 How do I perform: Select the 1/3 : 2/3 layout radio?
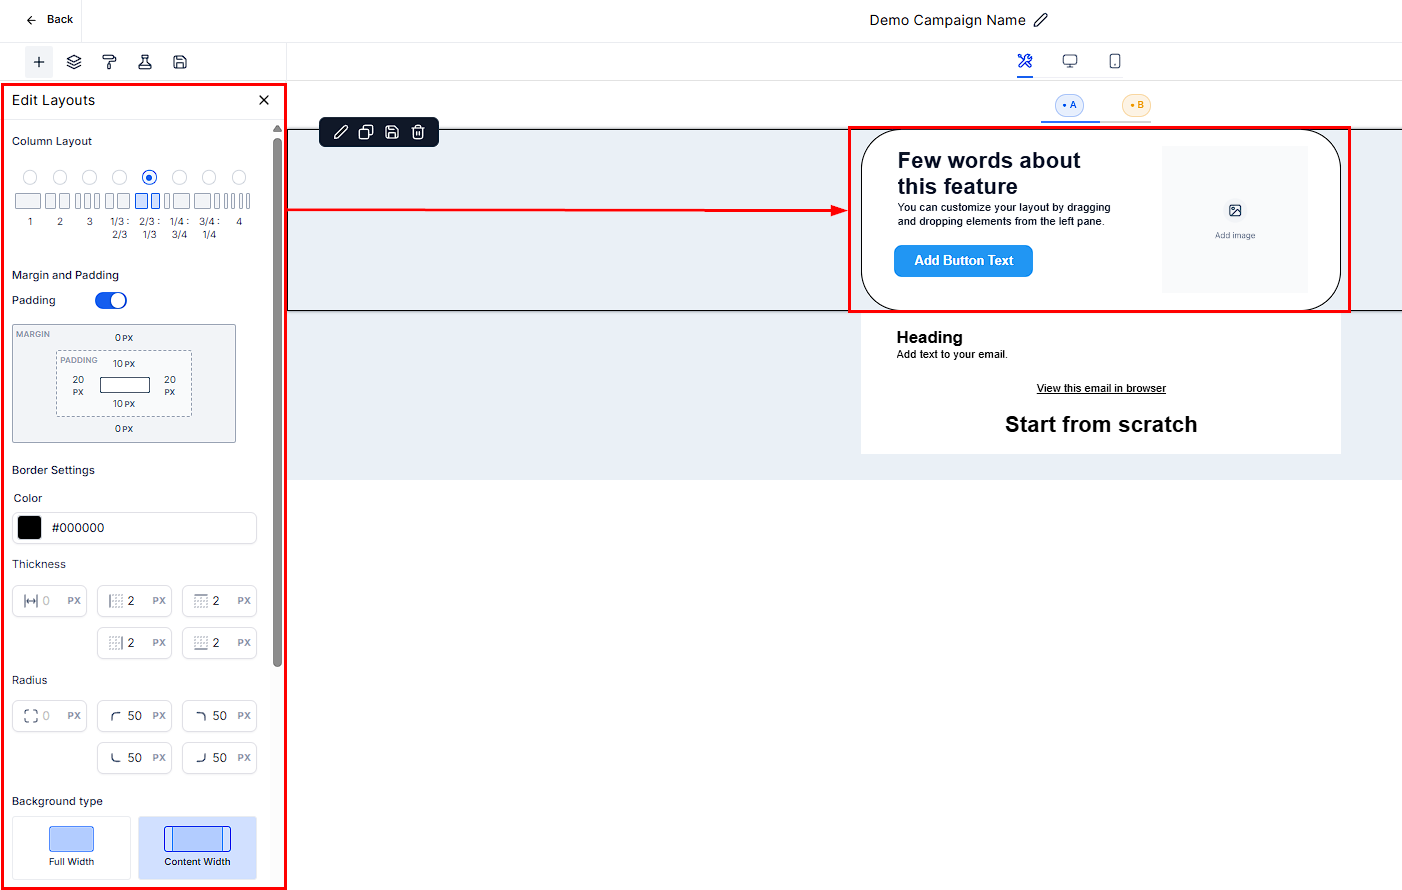[x=120, y=177]
